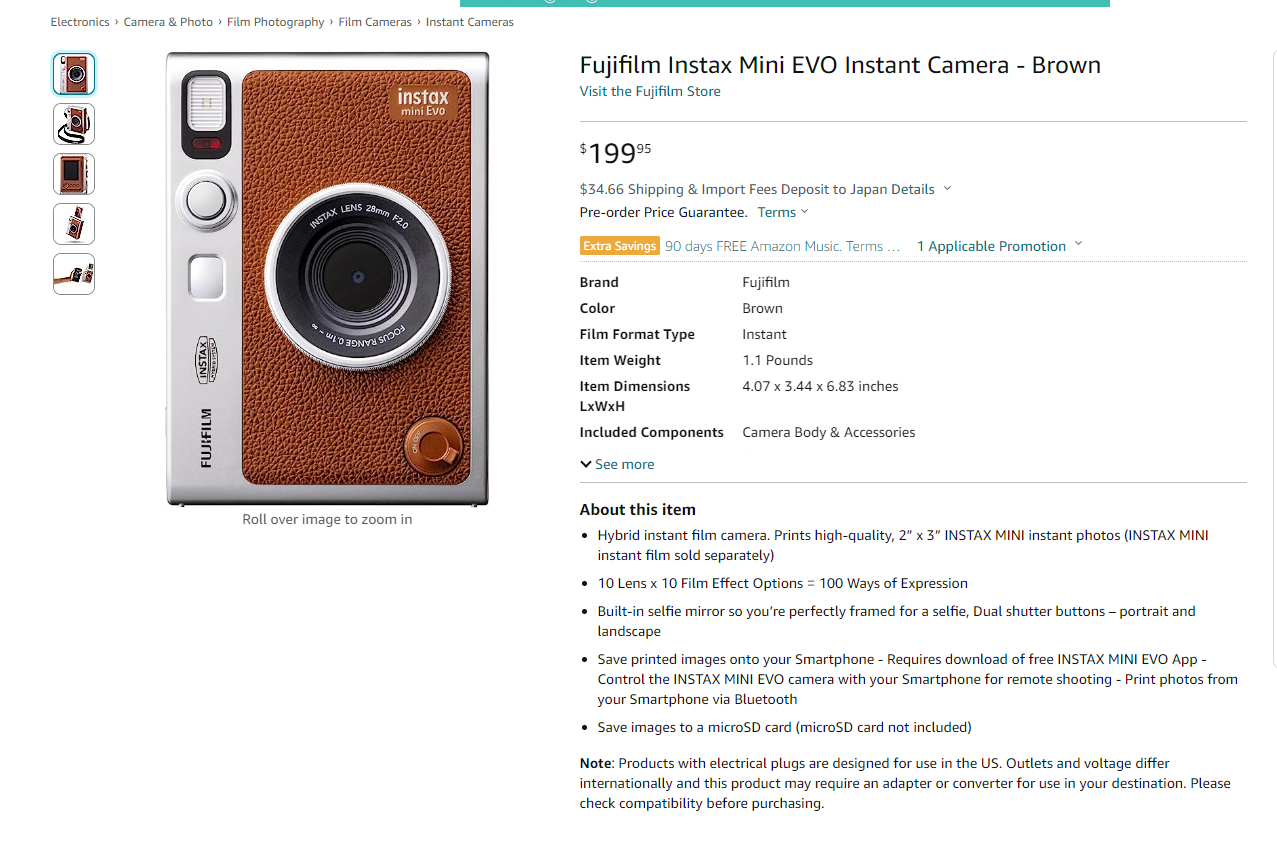Click the $199.95 price

616,153
